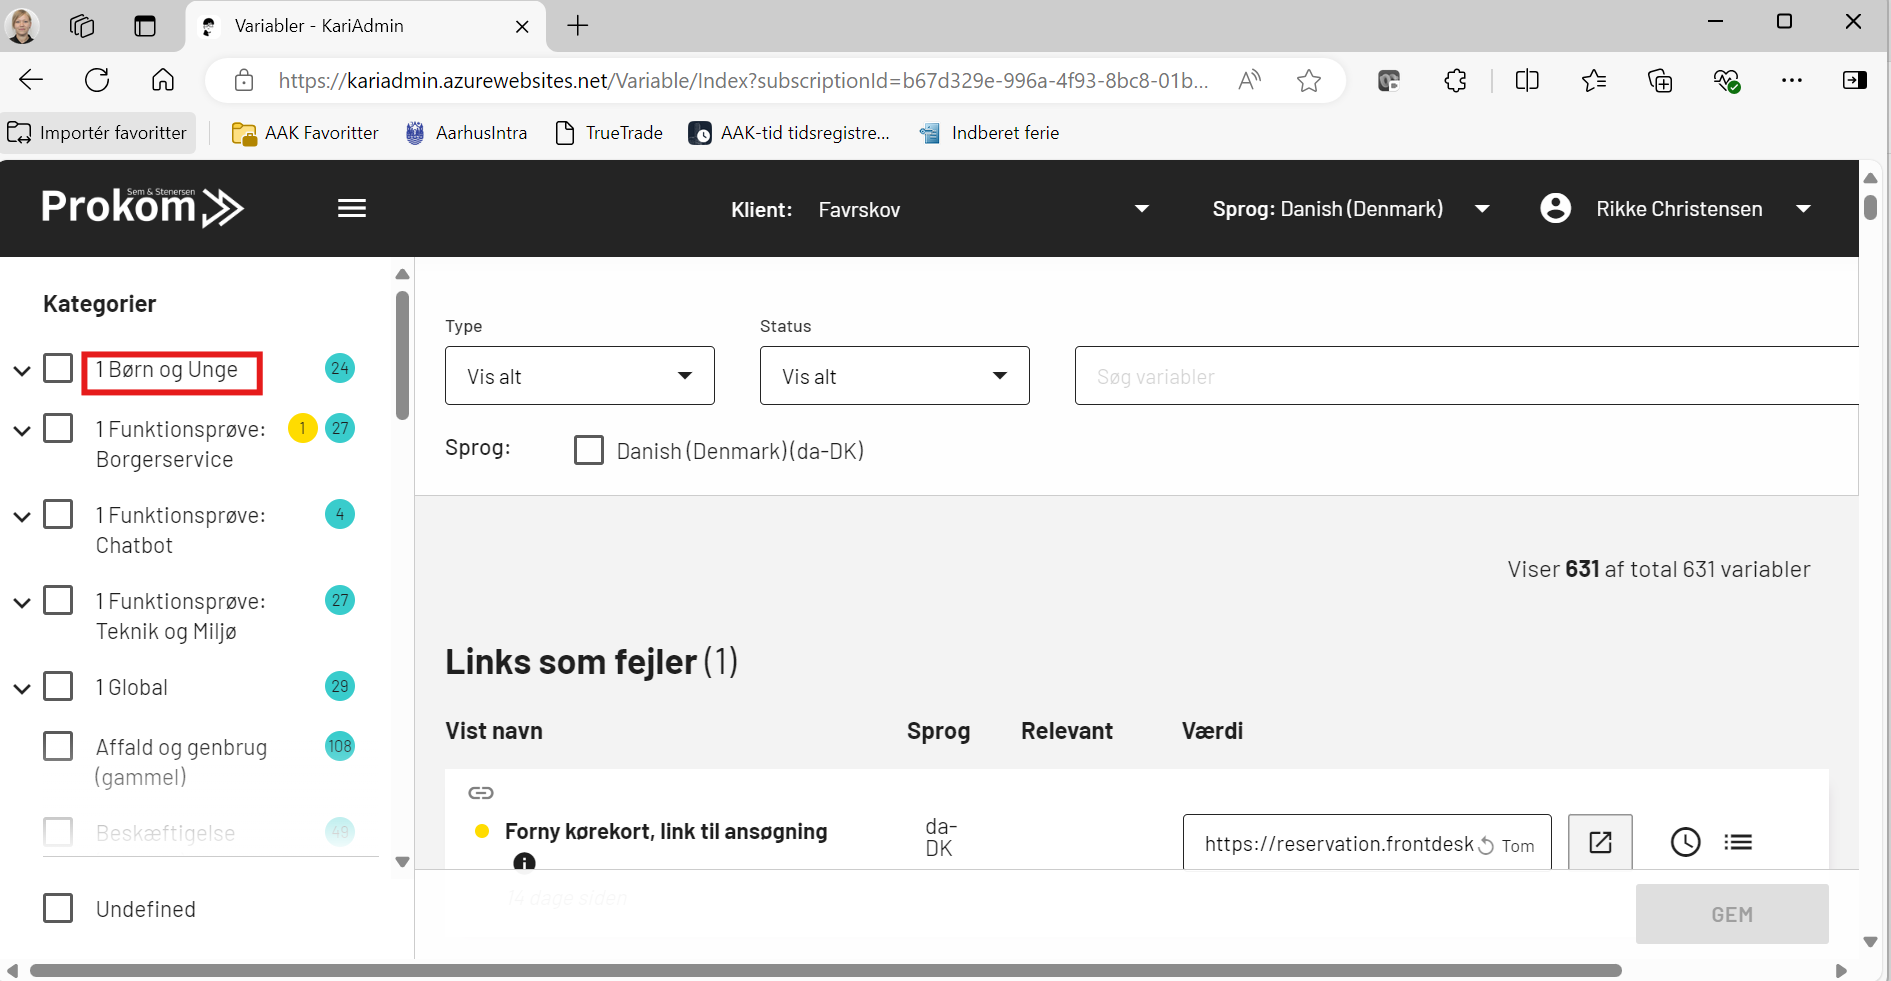Click the list details icon
This screenshot has height=981, width=1891.
click(1738, 842)
